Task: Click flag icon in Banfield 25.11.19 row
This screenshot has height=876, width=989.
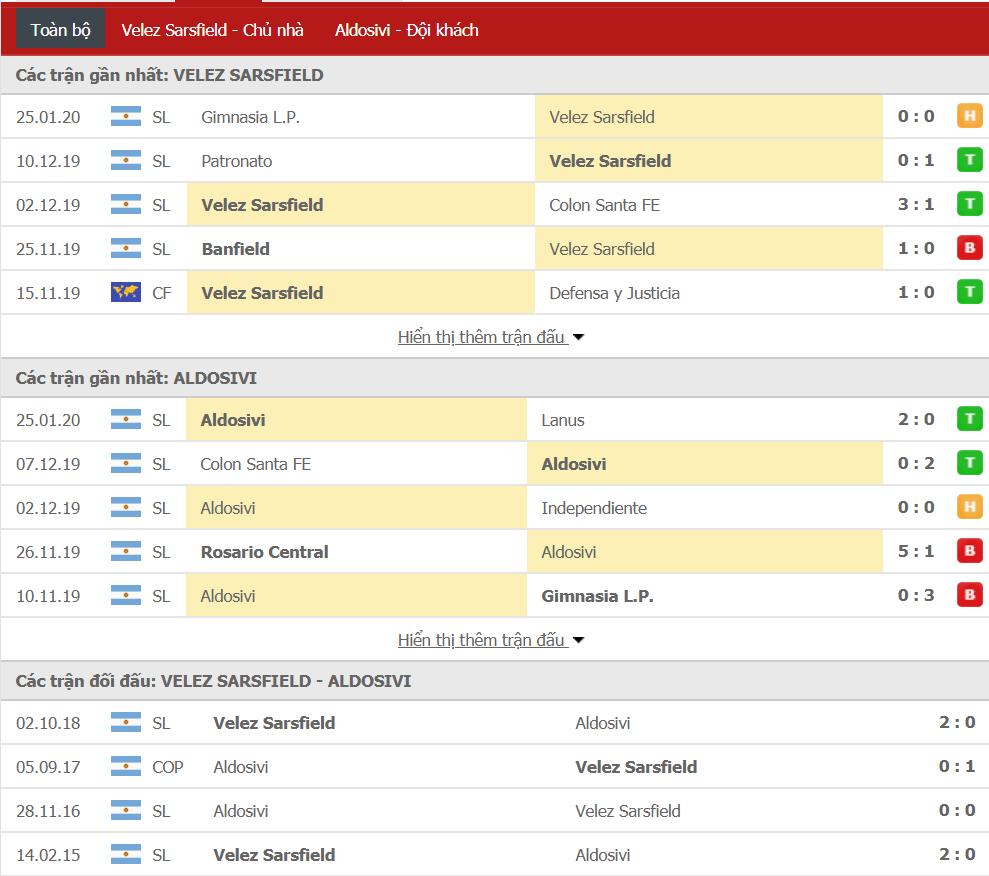Action: point(126,249)
